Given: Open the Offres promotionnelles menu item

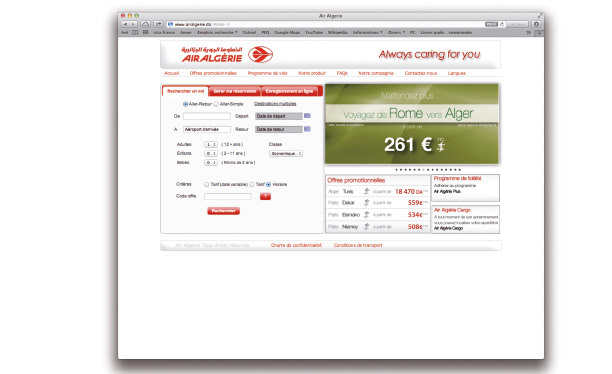Looking at the screenshot, I should pyautogui.click(x=213, y=73).
